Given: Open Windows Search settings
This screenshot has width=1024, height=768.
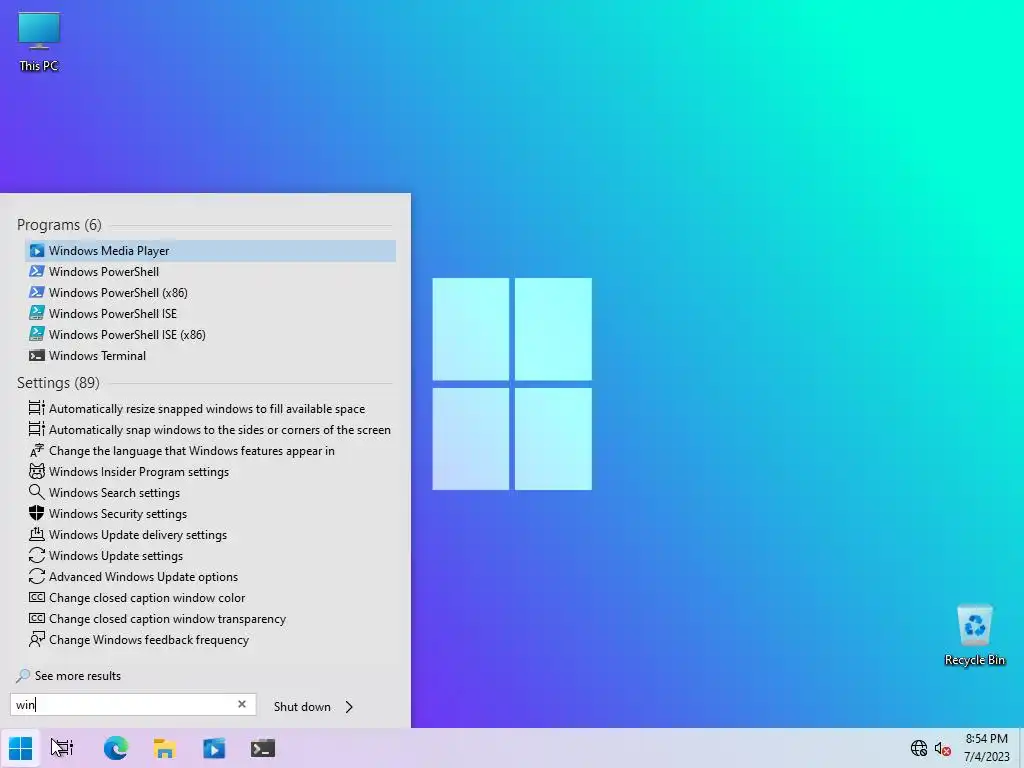Looking at the screenshot, I should click(210, 492).
